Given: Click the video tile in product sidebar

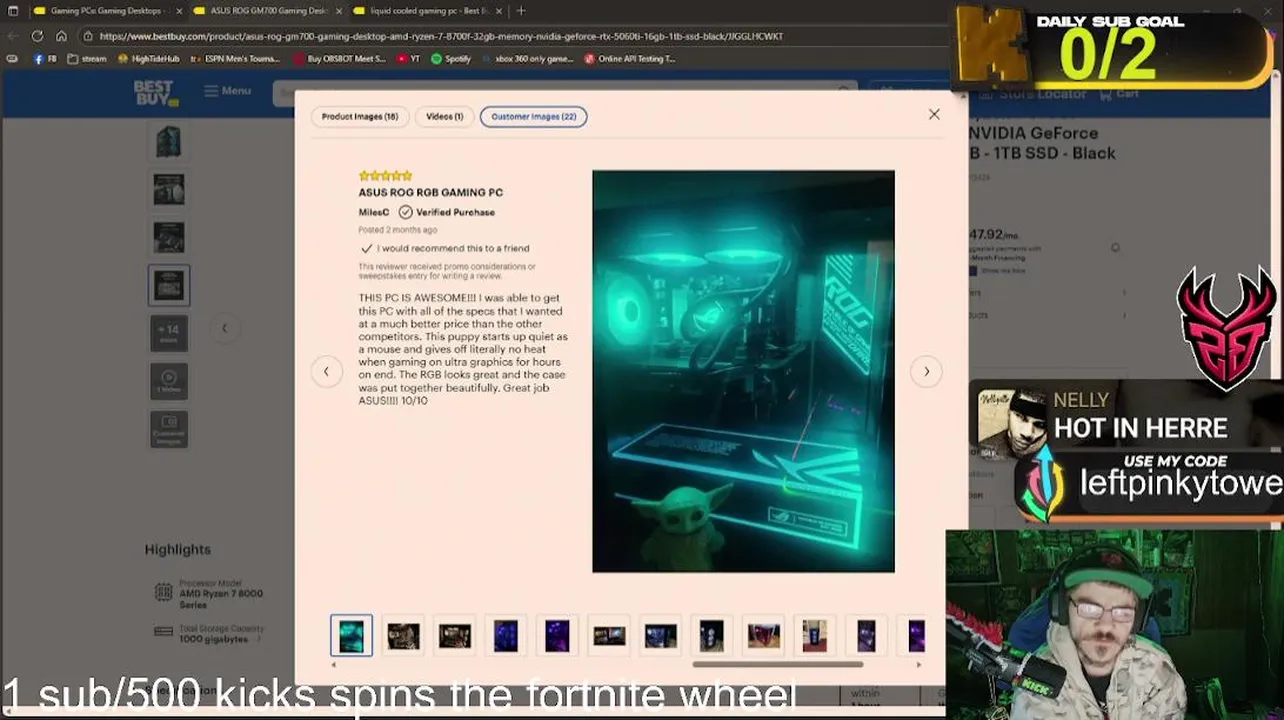Looking at the screenshot, I should pyautogui.click(x=169, y=381).
